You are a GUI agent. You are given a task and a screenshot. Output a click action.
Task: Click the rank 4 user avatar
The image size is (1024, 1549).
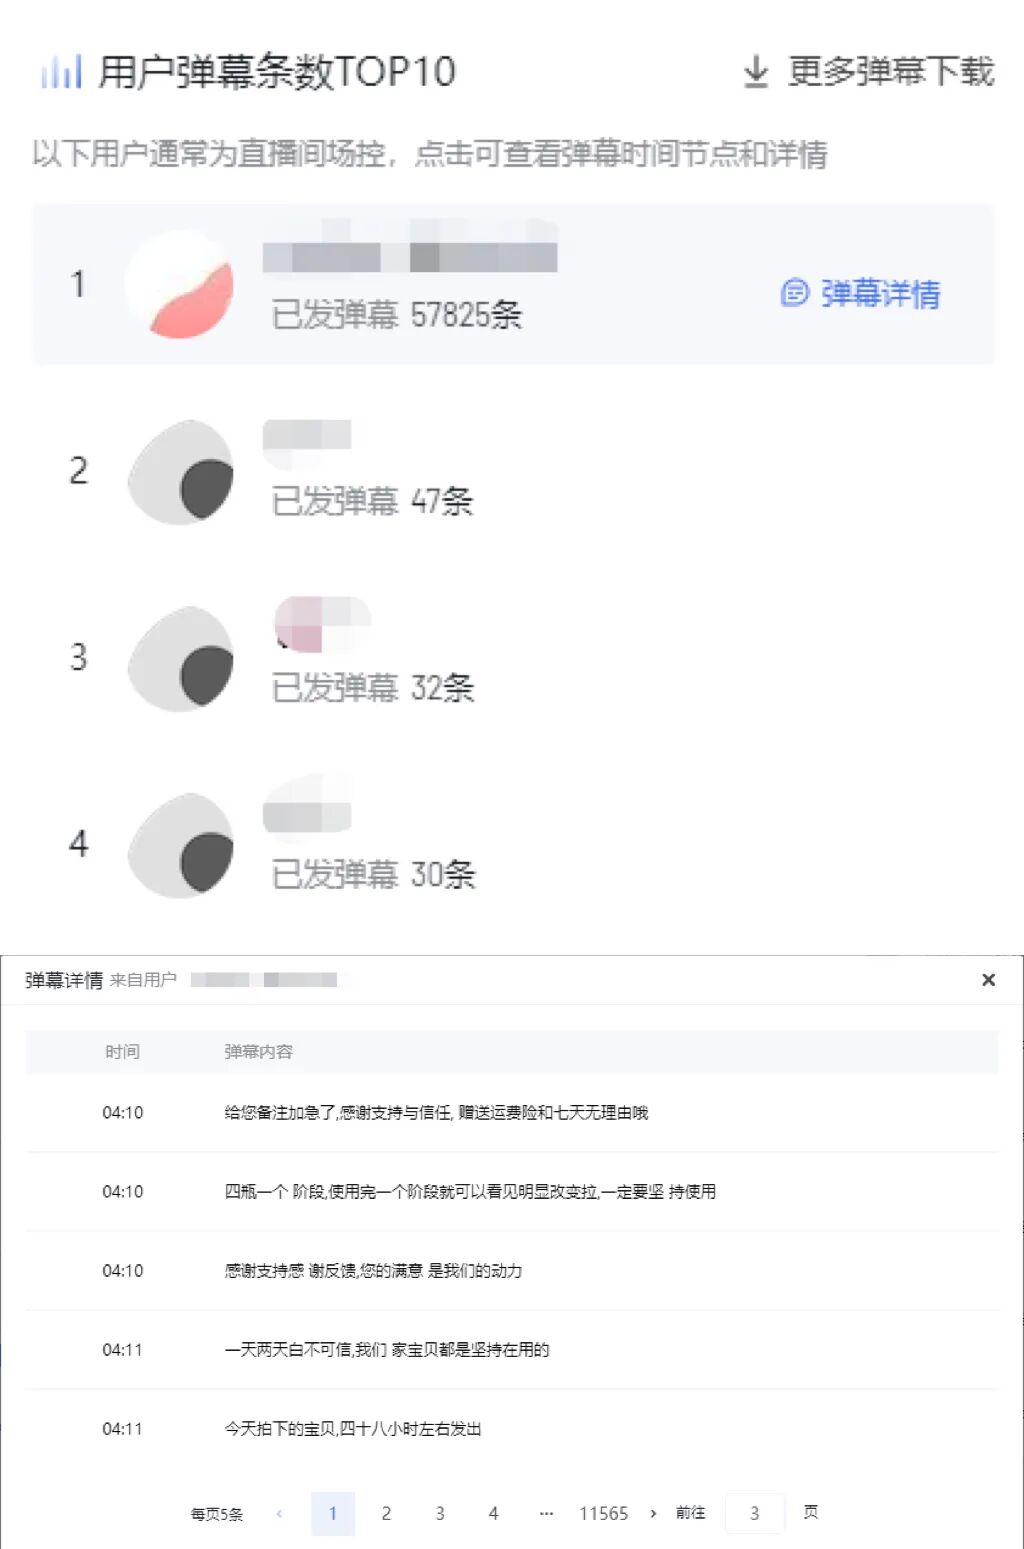pos(180,845)
